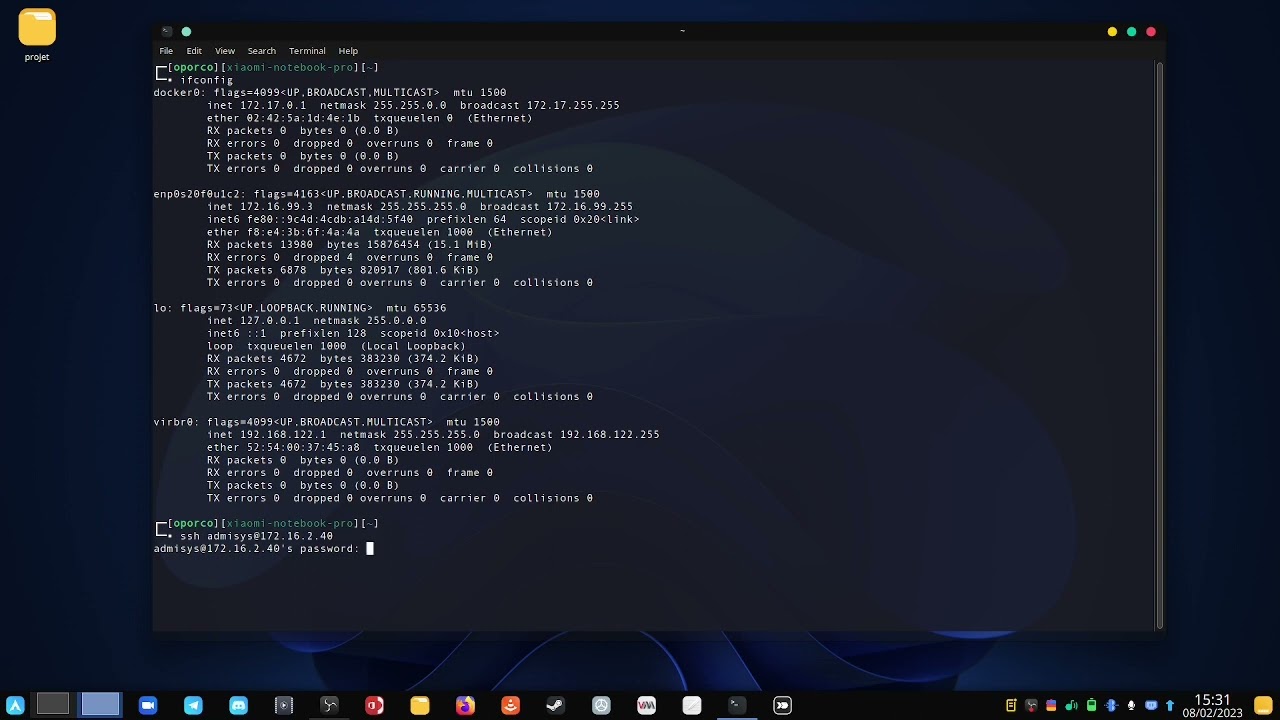Open the video player taskbar icon

(x=284, y=705)
